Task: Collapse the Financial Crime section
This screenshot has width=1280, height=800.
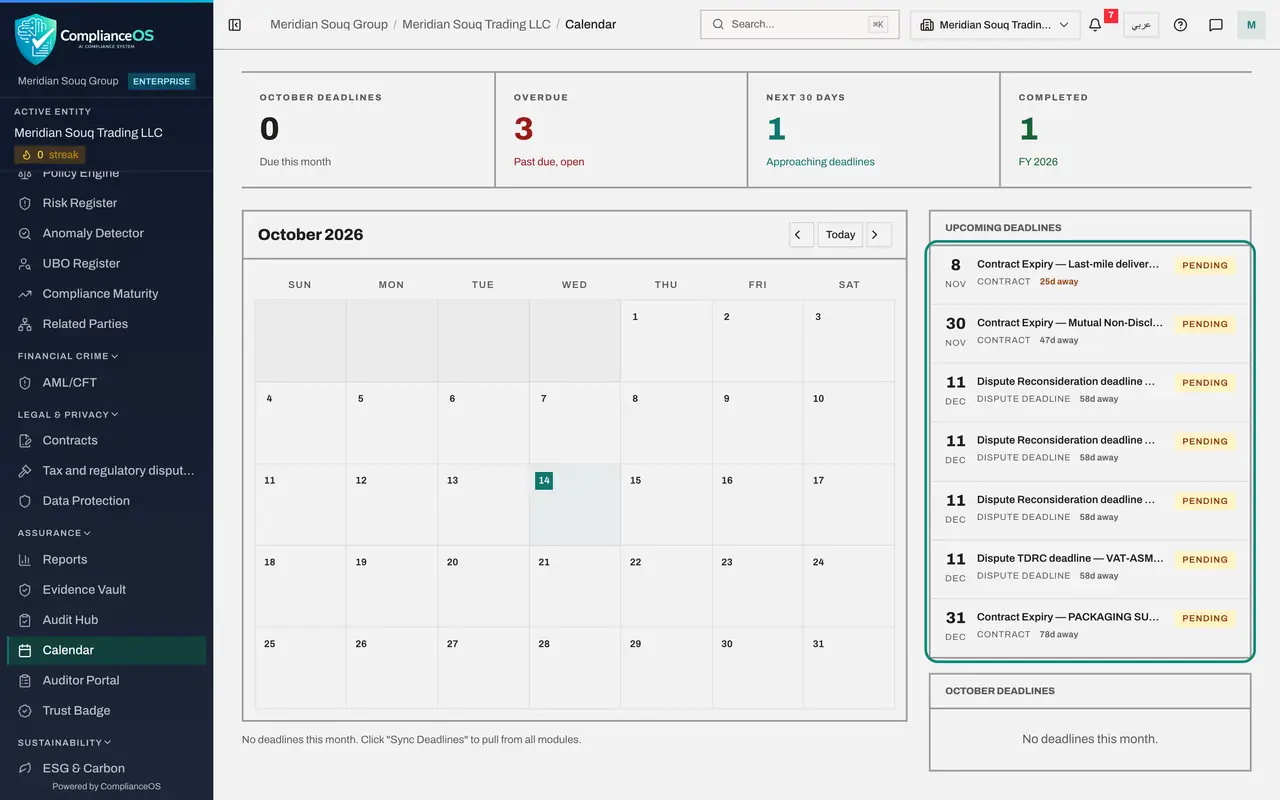Action: [68, 356]
